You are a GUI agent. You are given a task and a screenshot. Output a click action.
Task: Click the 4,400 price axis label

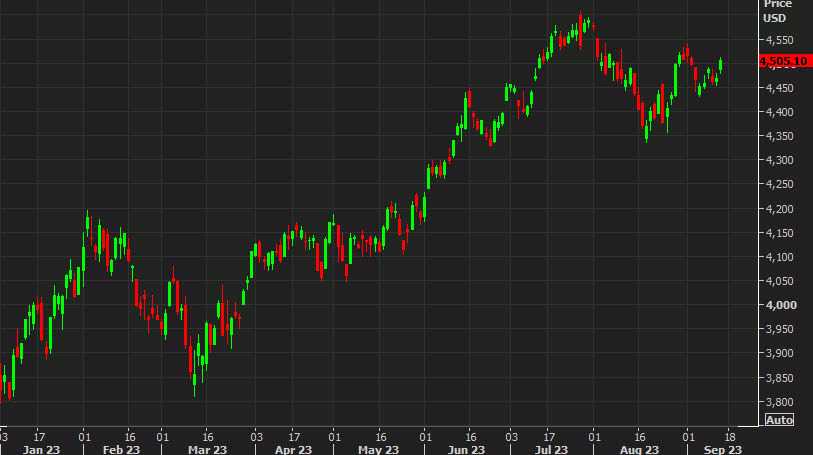779,112
